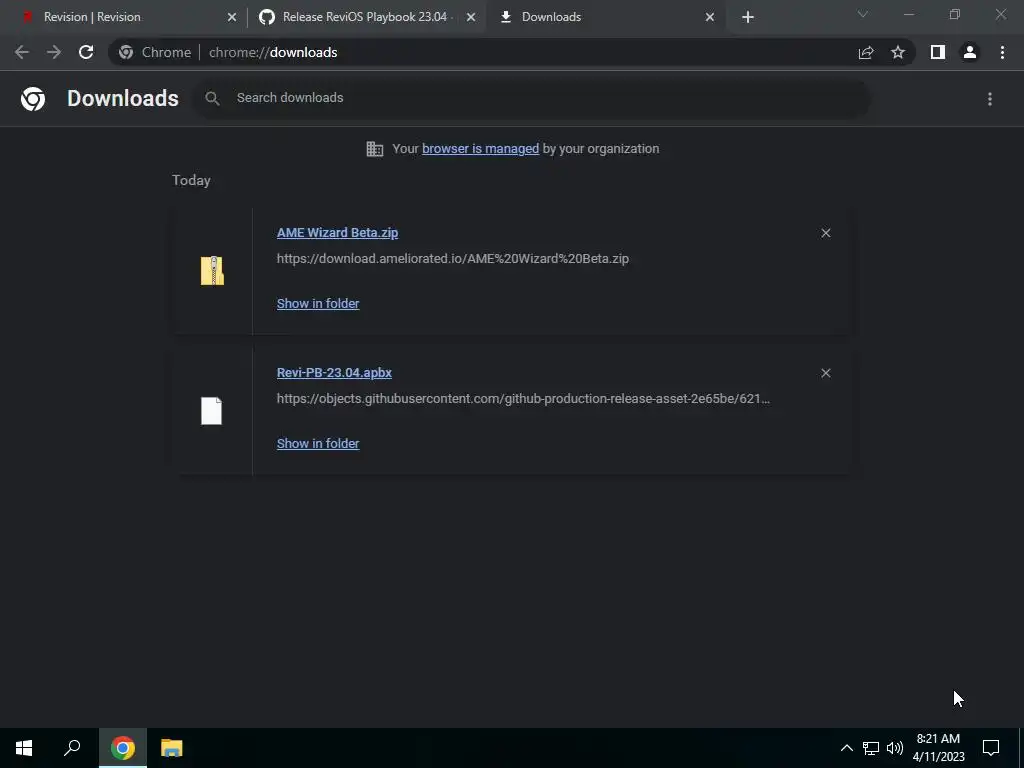Show hidden system tray icons
This screenshot has width=1024, height=768.
846,748
